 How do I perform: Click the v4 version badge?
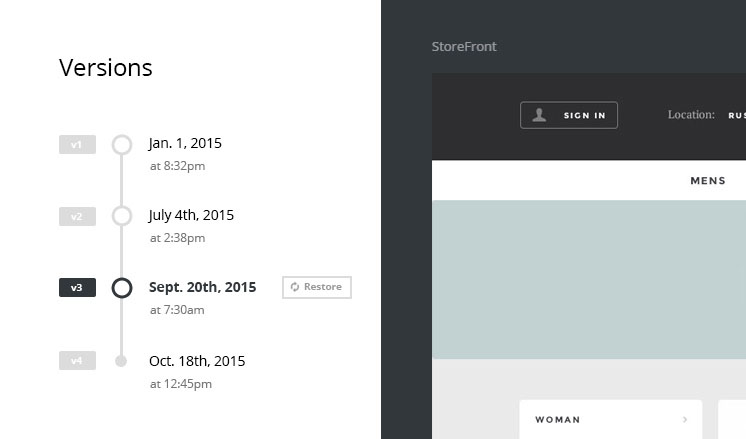click(x=77, y=361)
